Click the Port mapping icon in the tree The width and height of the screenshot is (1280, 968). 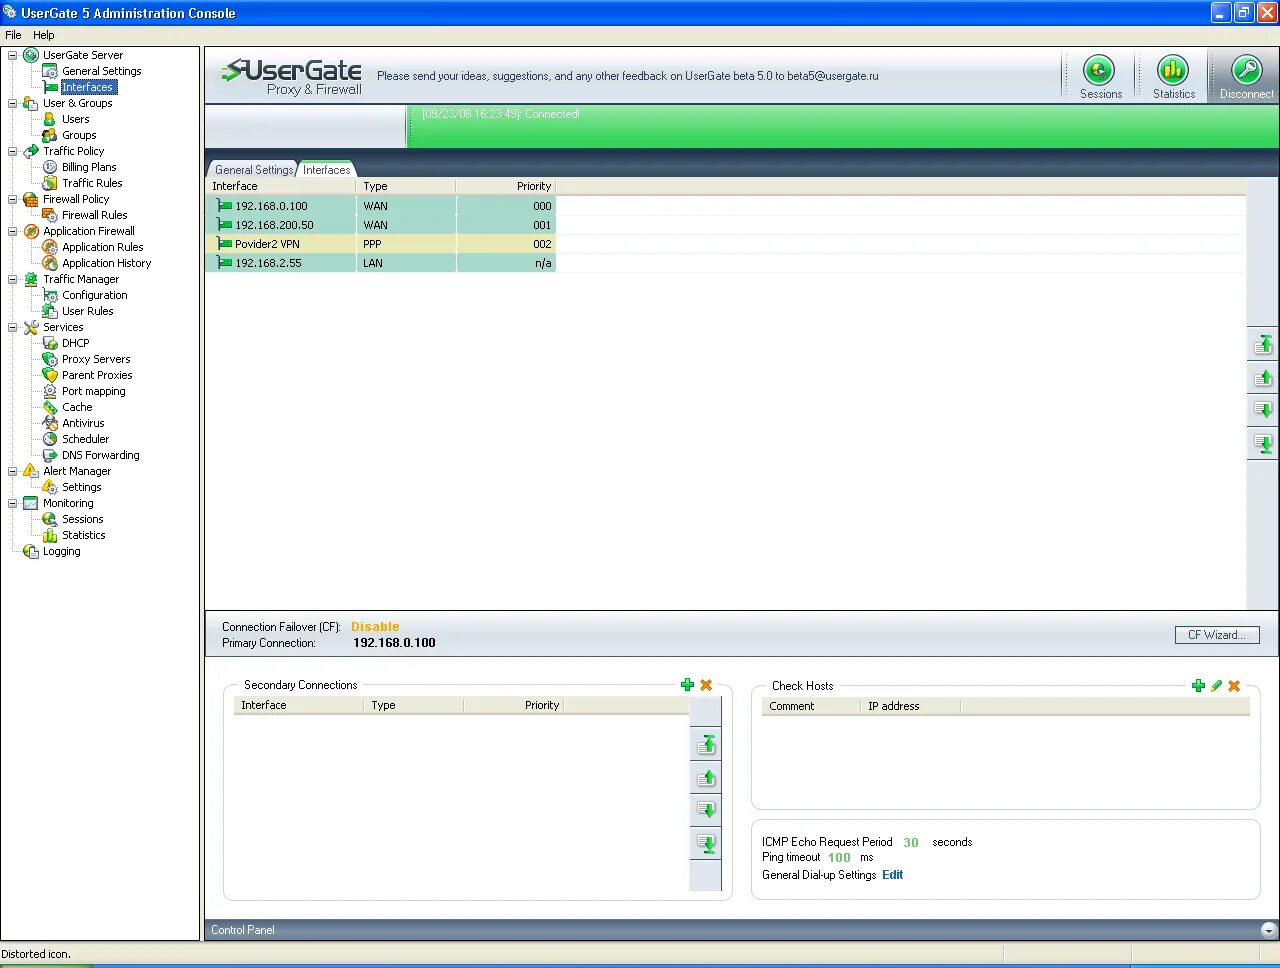point(50,391)
